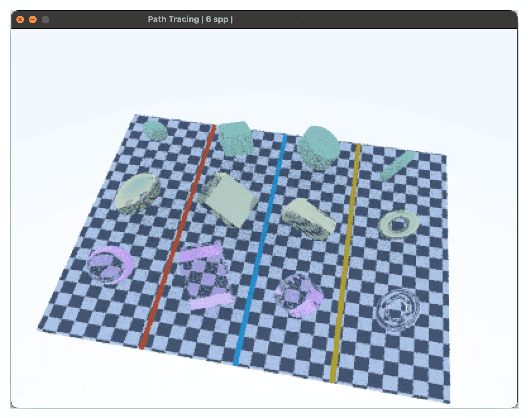Click the large teal cylinder
The image size is (528, 418).
tap(318, 147)
